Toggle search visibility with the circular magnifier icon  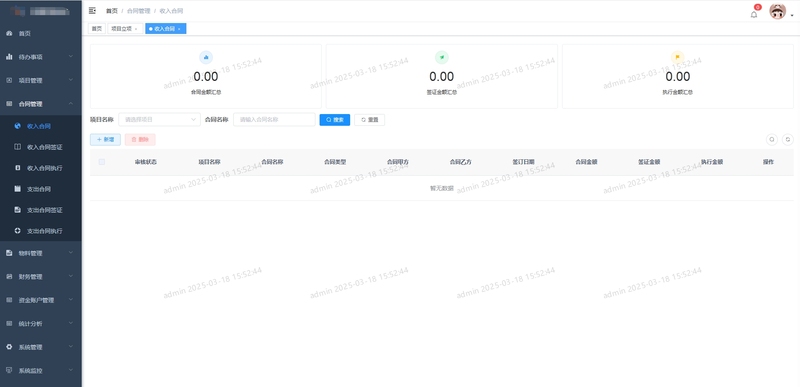pyautogui.click(x=772, y=139)
